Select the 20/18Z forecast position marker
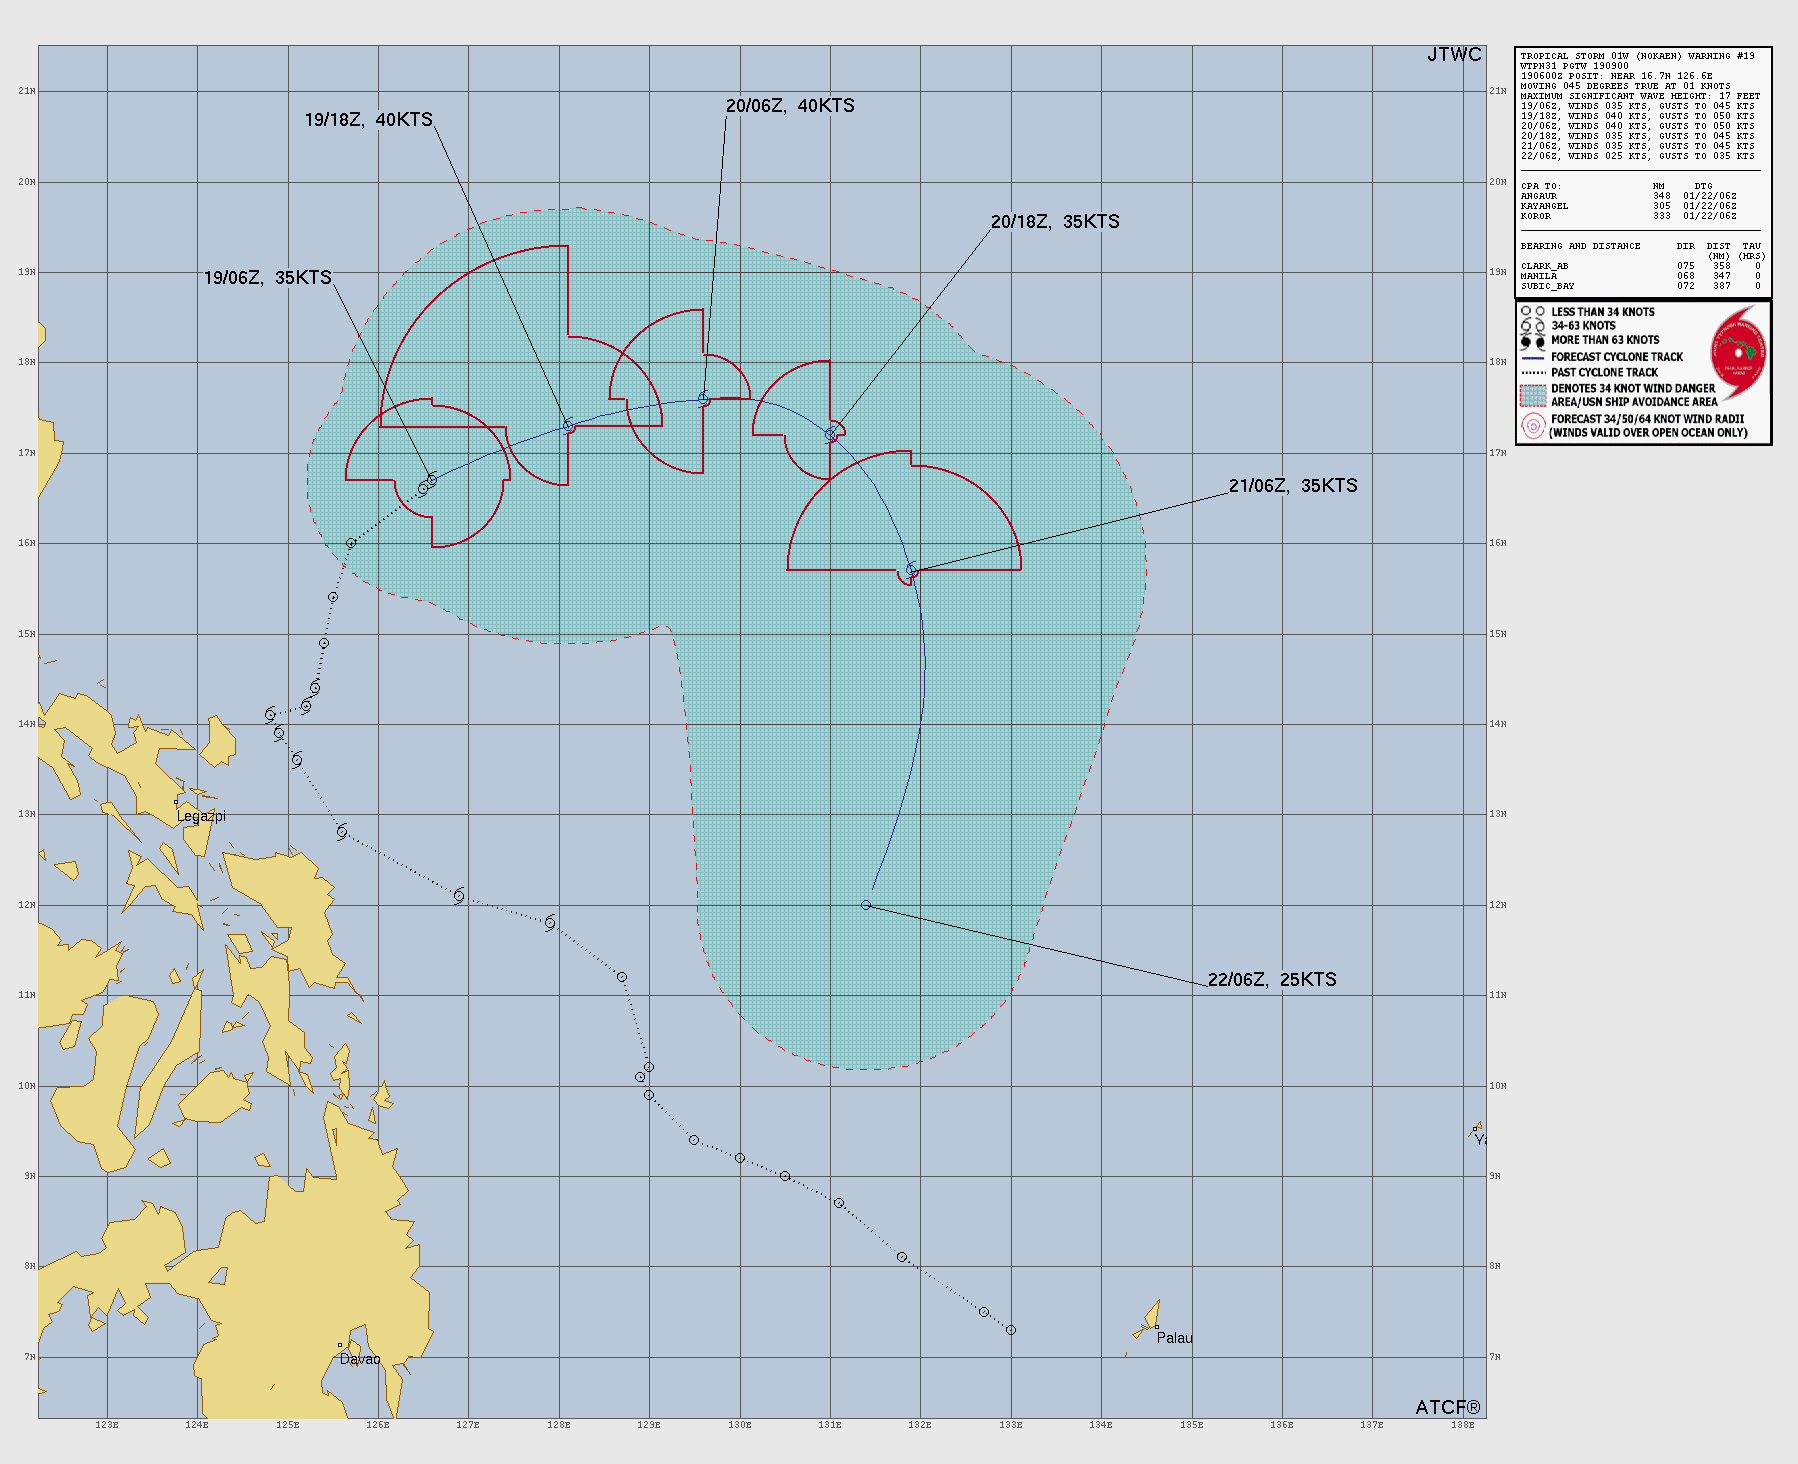Viewport: 1798px width, 1464px height. coord(831,434)
